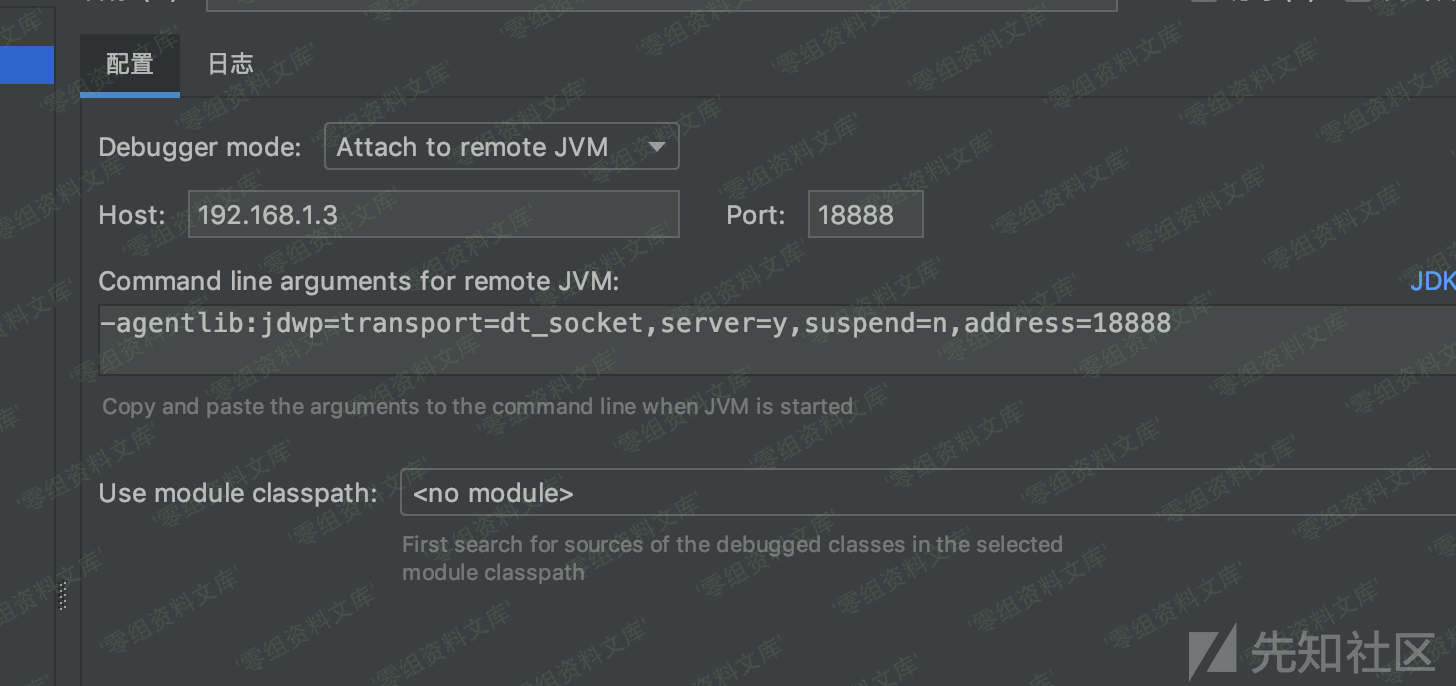Viewport: 1456px width, 686px height.
Task: Select the highlighted blue configuration in sidebar
Action: [x=27, y=65]
